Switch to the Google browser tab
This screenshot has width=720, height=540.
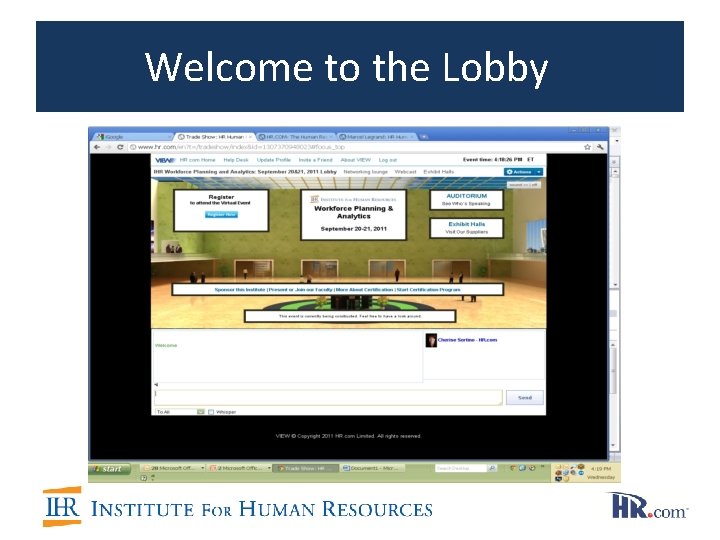click(133, 137)
